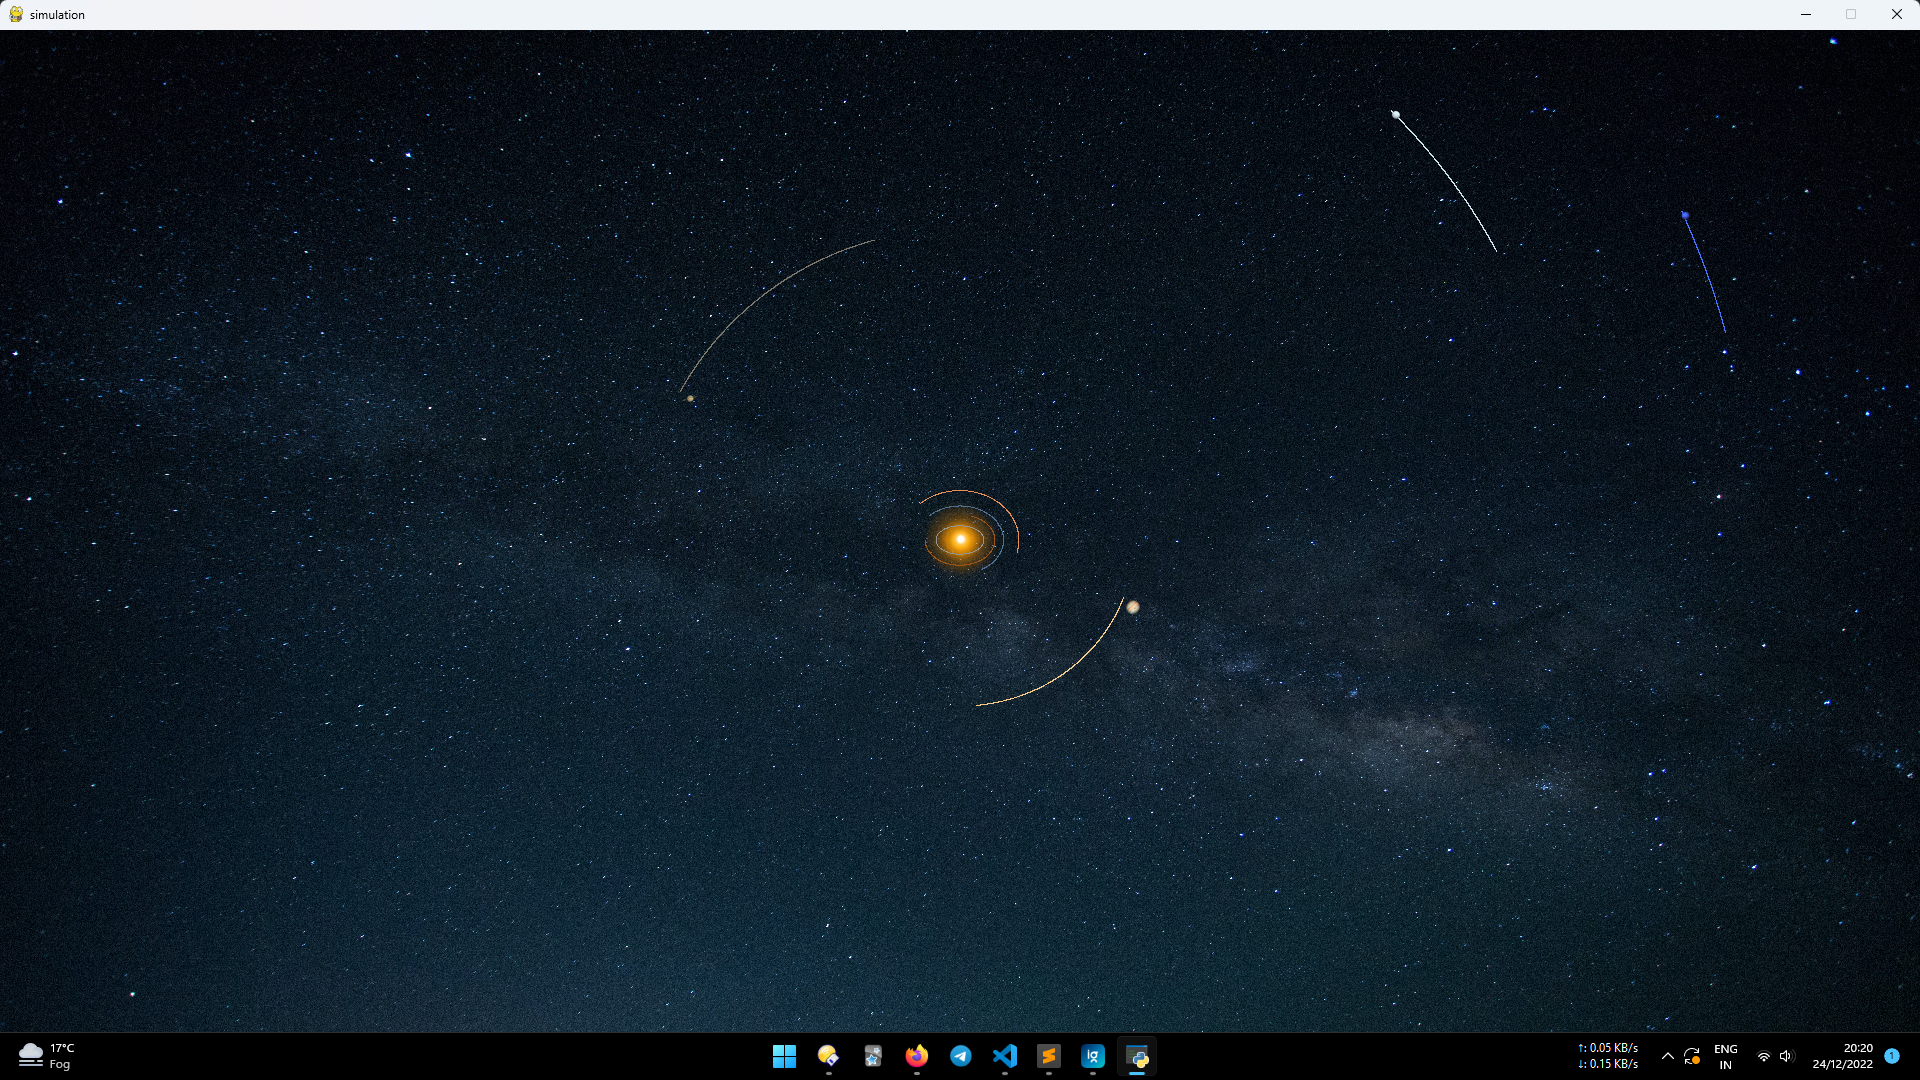Open Sublime Text from the taskbar
This screenshot has width=1920, height=1080.
(x=1048, y=1056)
